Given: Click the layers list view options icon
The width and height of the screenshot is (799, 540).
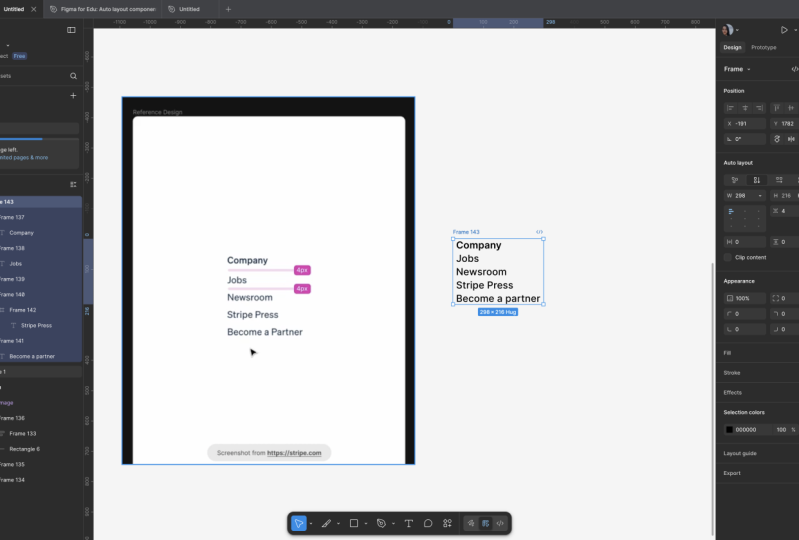Looking at the screenshot, I should point(73,184).
